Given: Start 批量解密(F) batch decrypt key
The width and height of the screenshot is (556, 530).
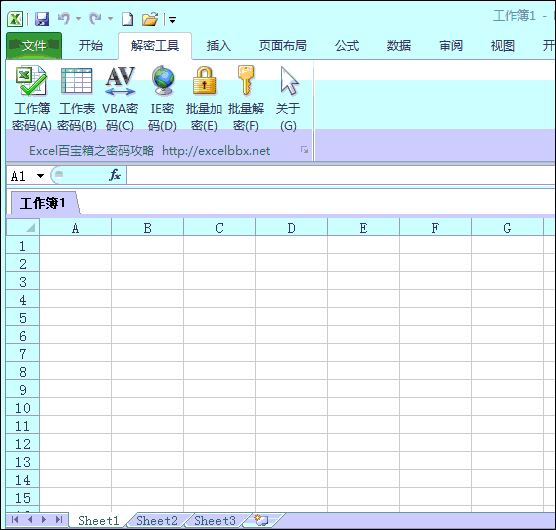Looking at the screenshot, I should [246, 99].
